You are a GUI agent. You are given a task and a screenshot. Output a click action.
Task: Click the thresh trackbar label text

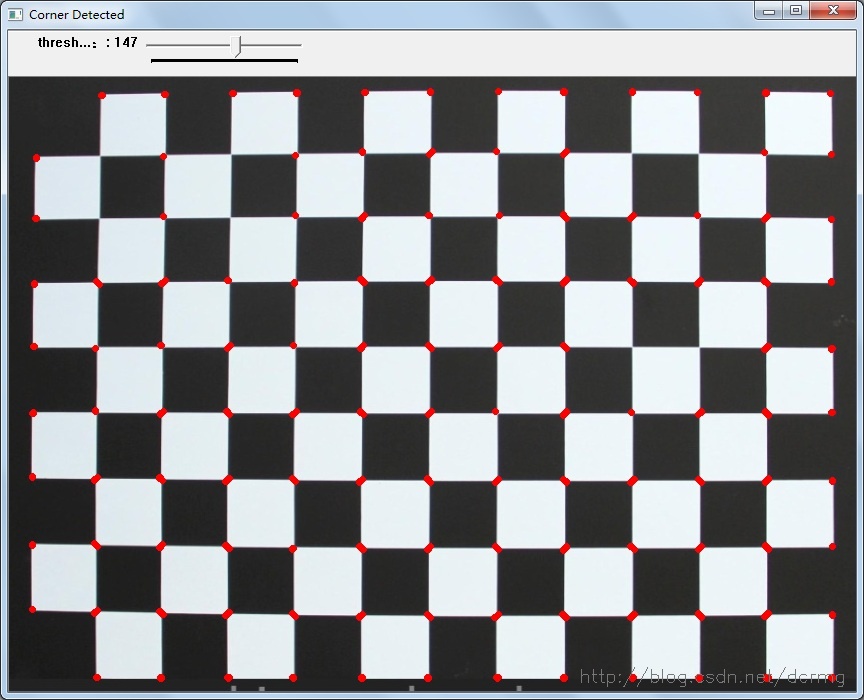88,42
